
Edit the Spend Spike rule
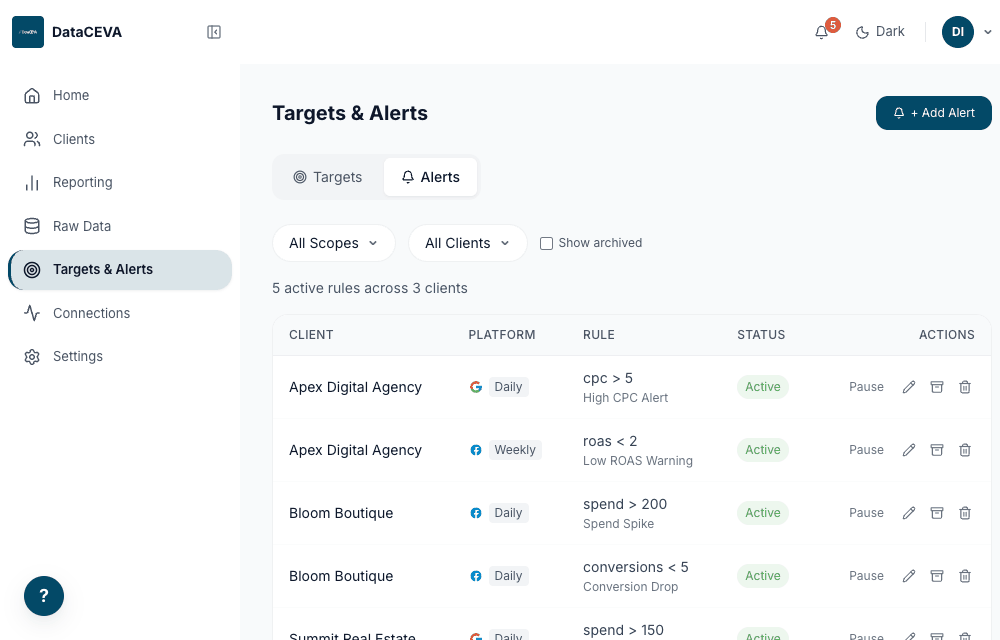click(909, 513)
